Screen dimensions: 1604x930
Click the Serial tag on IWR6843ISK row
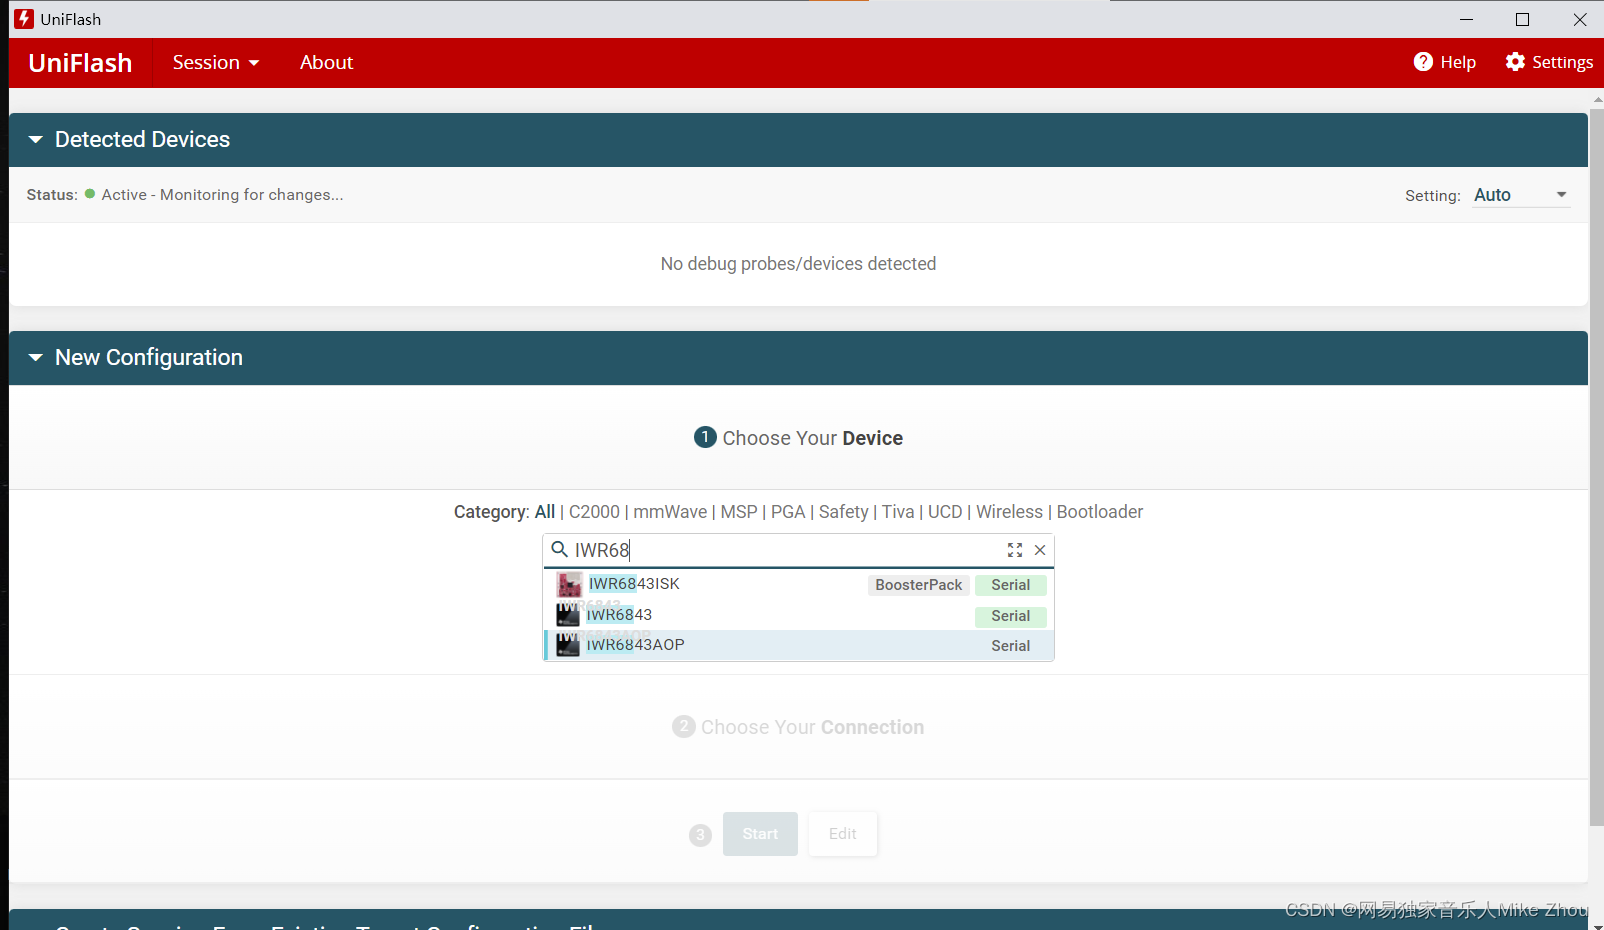pyautogui.click(x=1011, y=585)
